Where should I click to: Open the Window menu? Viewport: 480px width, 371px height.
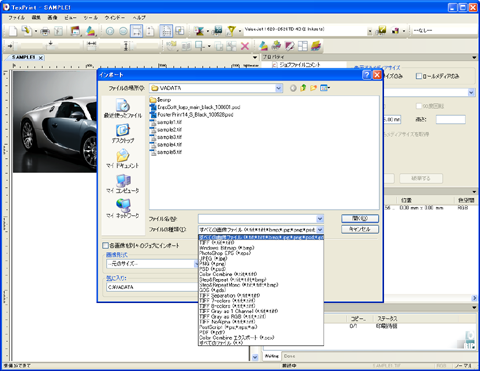click(115, 17)
